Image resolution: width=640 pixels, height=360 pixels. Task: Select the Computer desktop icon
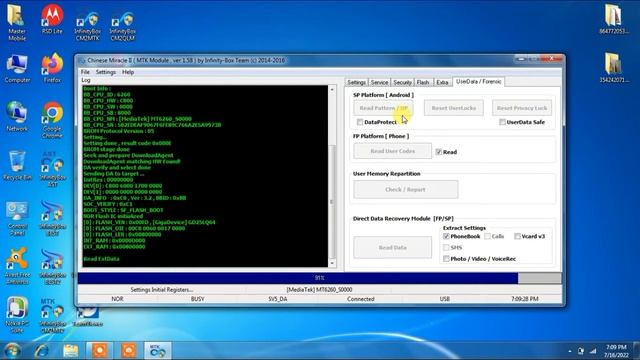[17, 69]
